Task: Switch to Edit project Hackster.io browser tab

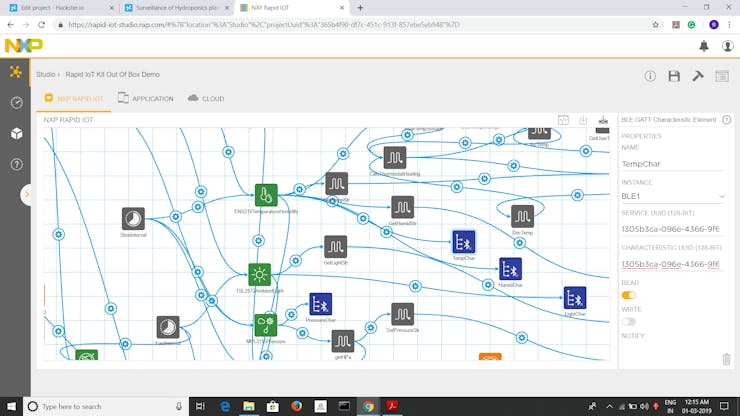Action: pyautogui.click(x=61, y=8)
